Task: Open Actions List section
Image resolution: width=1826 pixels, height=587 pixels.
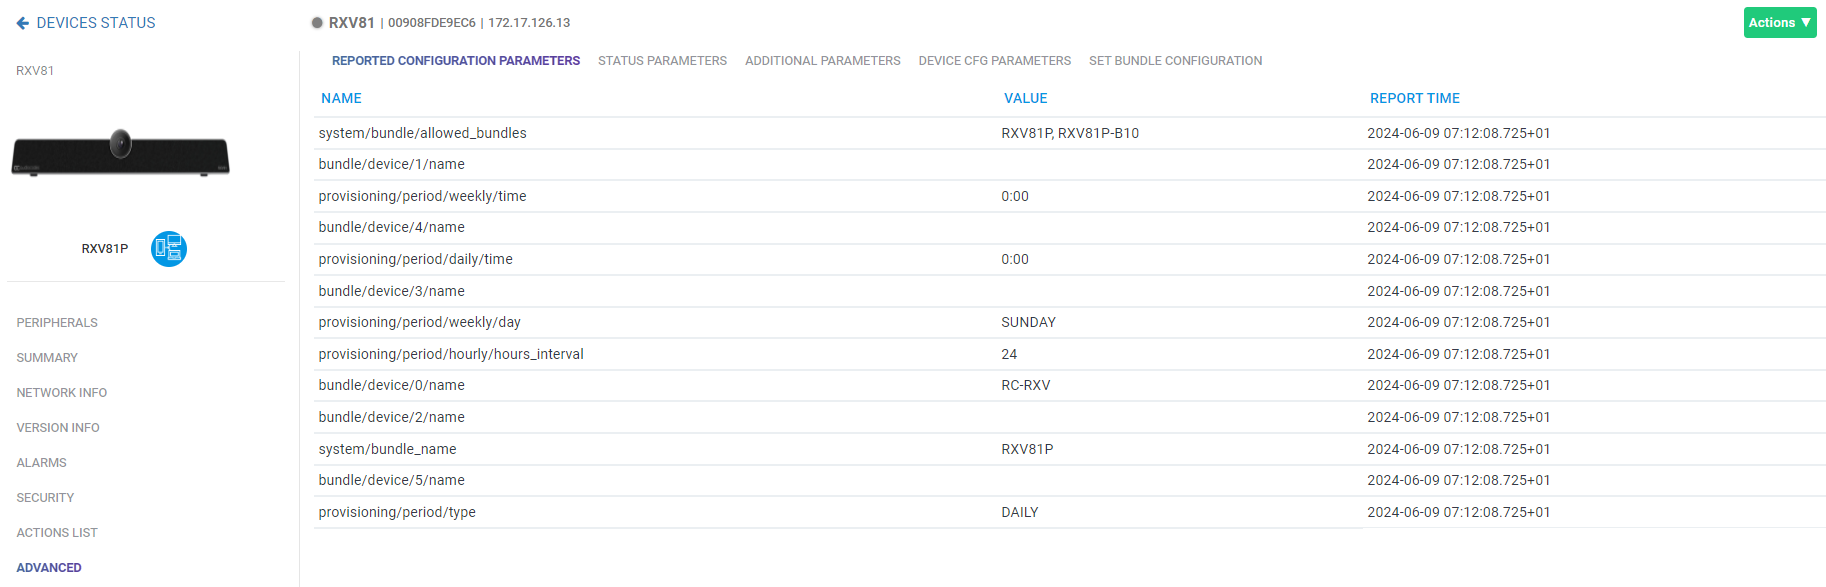Action: tap(57, 533)
